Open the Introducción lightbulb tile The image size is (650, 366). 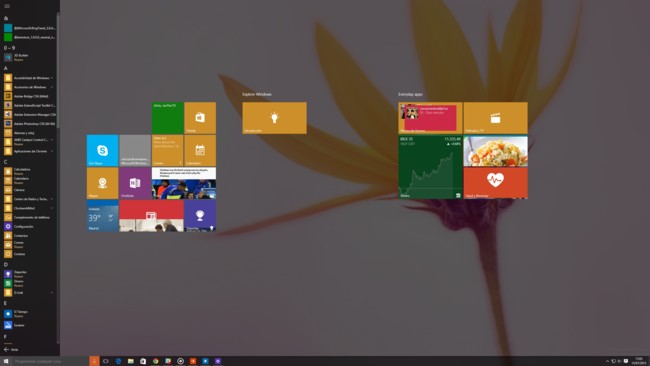pyautogui.click(x=274, y=118)
